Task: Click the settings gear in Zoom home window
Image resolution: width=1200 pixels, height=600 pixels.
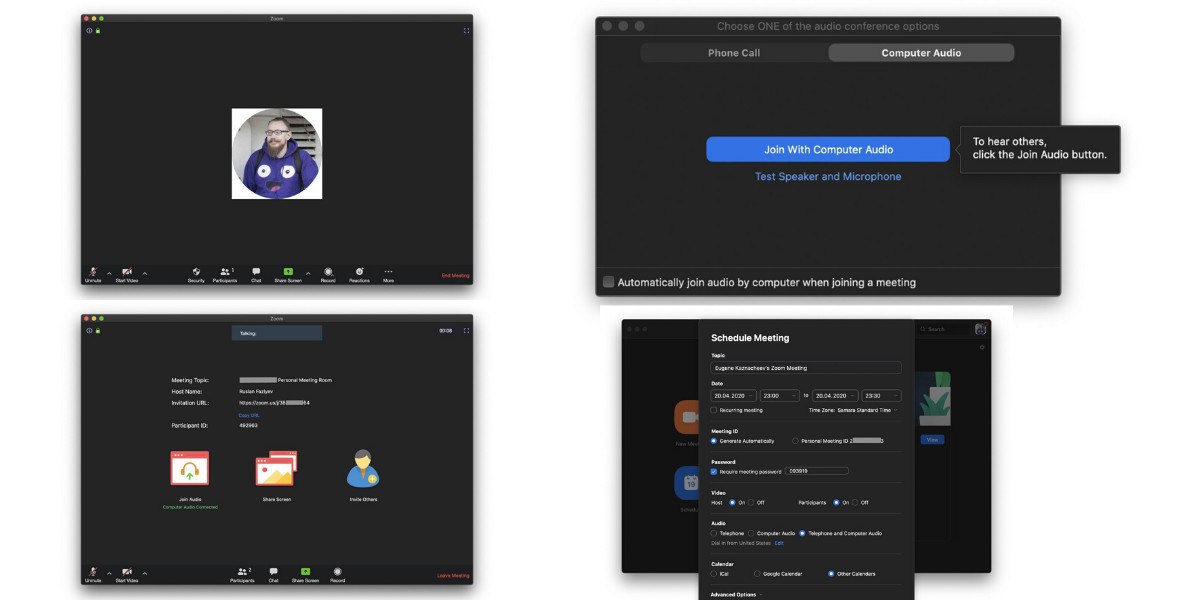Action: pos(982,347)
